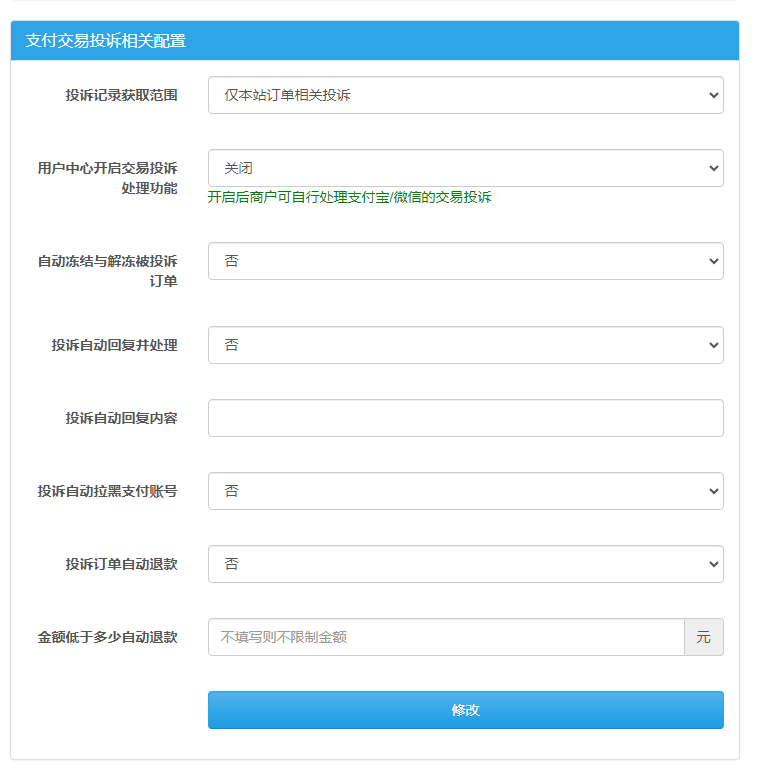Open the 投诉记录获取范围 dropdown

click(465, 95)
